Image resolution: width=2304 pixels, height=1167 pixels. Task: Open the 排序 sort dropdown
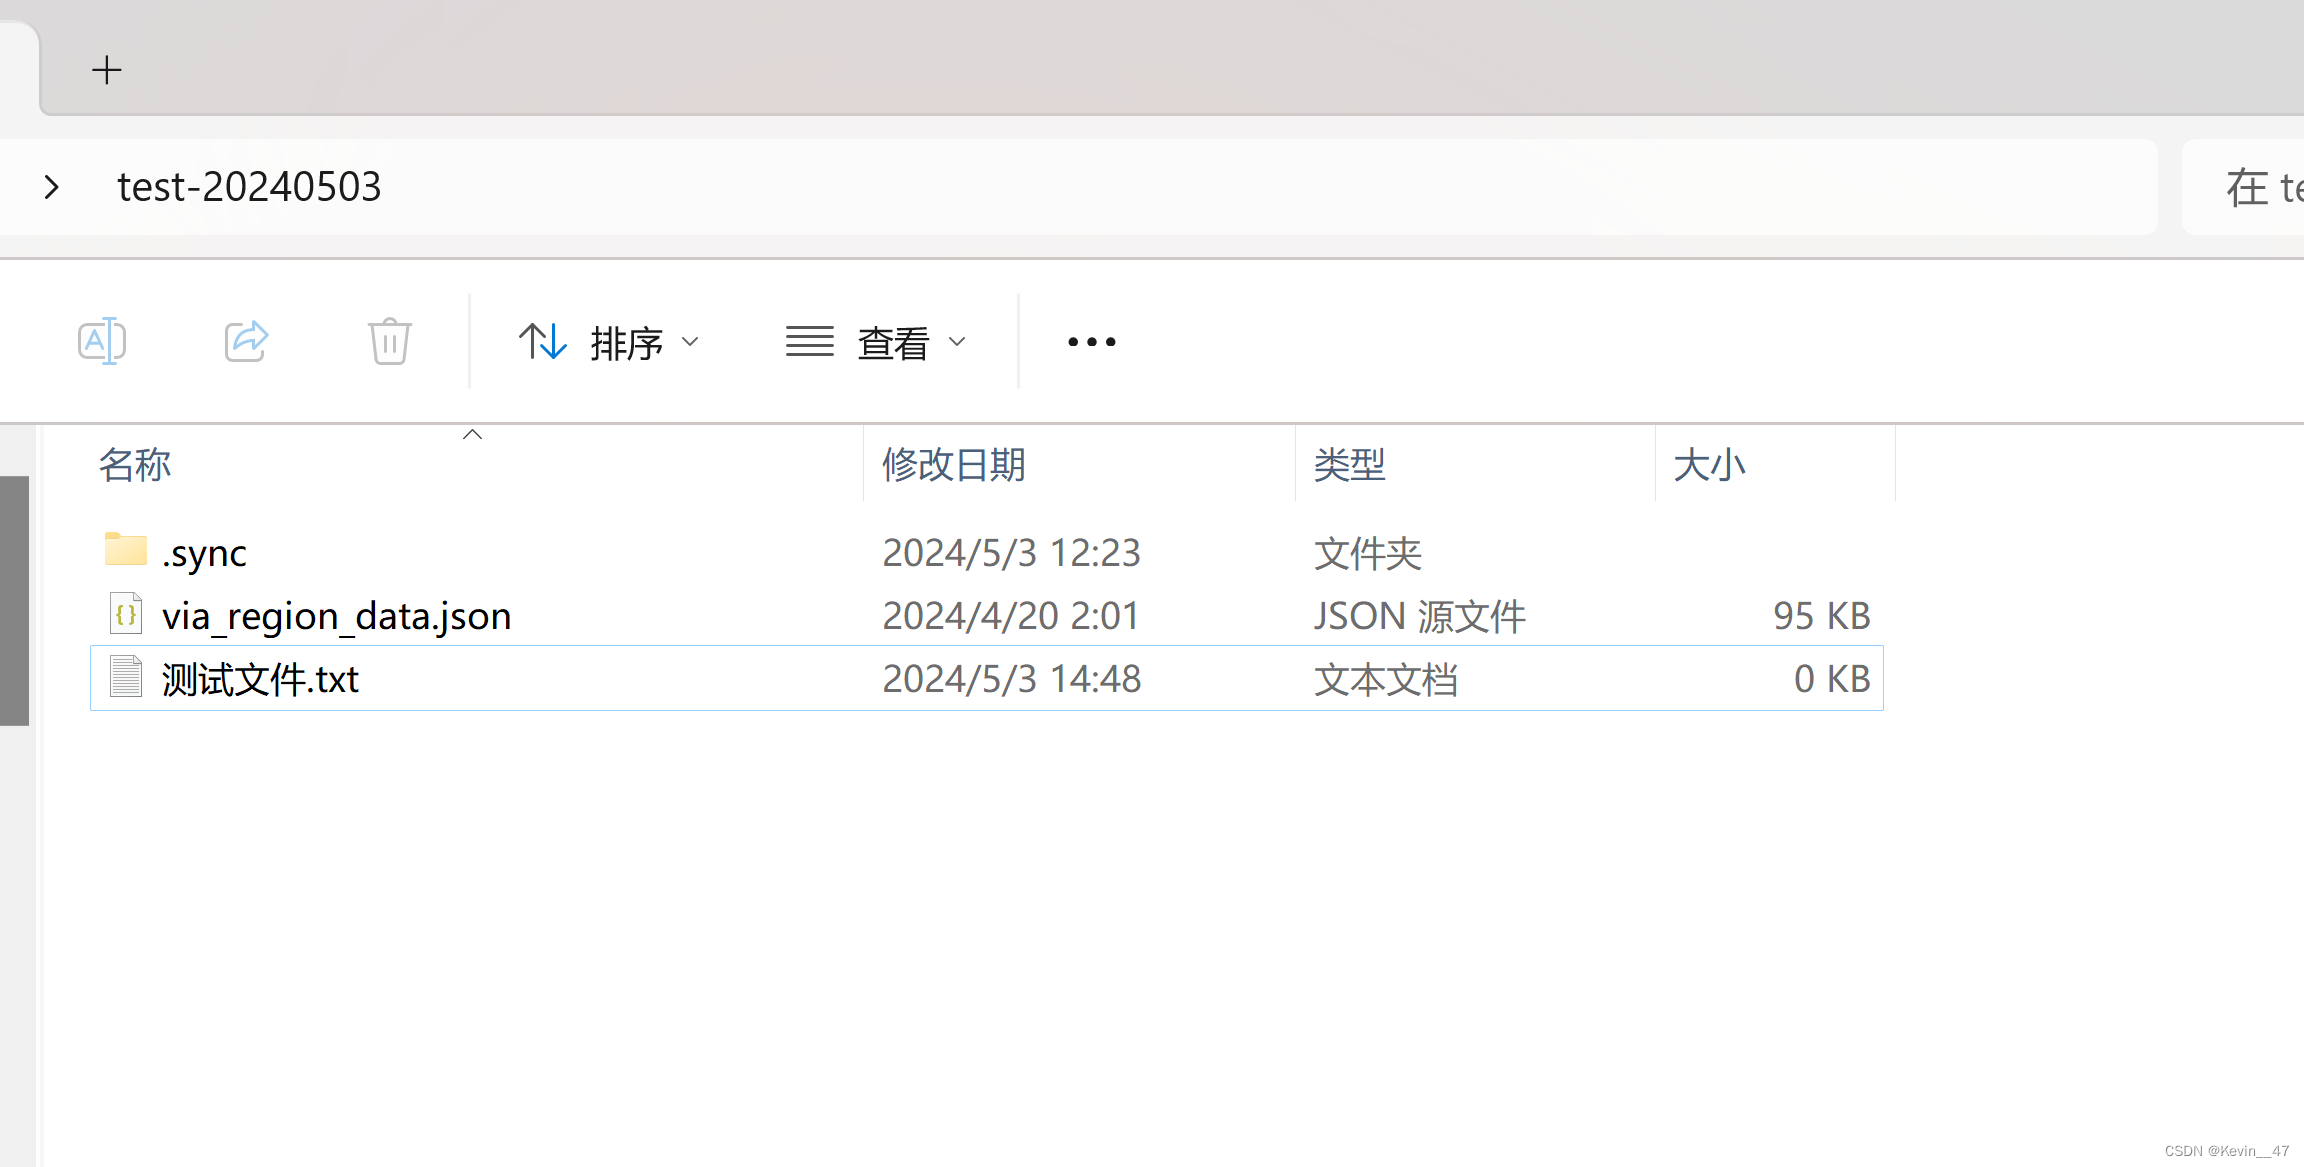click(608, 342)
